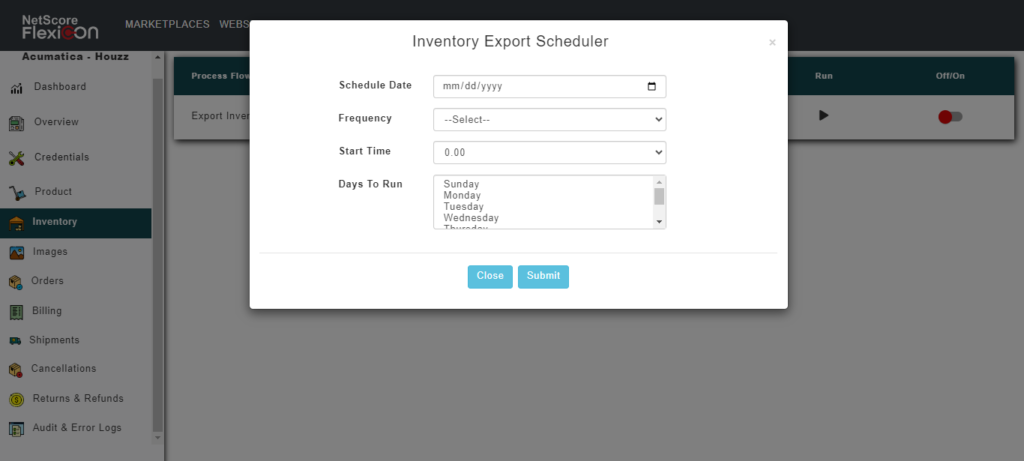This screenshot has width=1024, height=461.
Task: Select Monday in Days To Run list
Action: pyautogui.click(x=460, y=196)
